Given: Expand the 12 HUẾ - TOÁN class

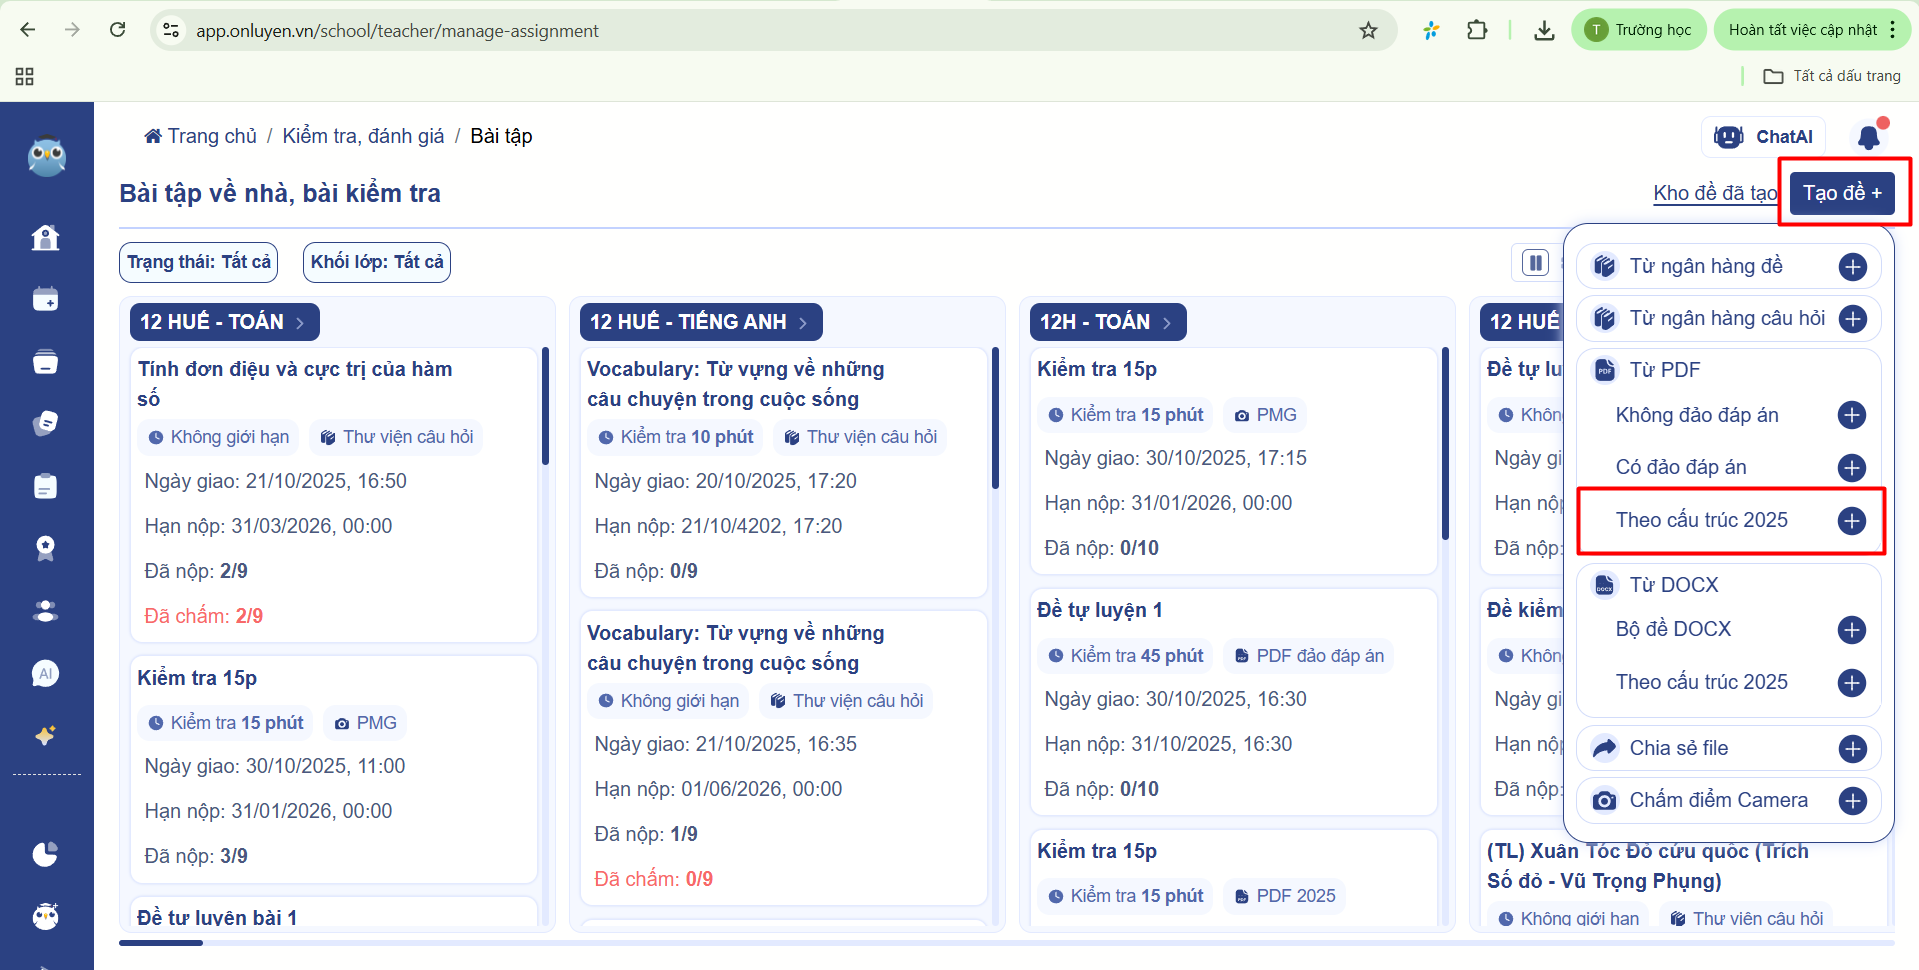Looking at the screenshot, I should [x=224, y=322].
